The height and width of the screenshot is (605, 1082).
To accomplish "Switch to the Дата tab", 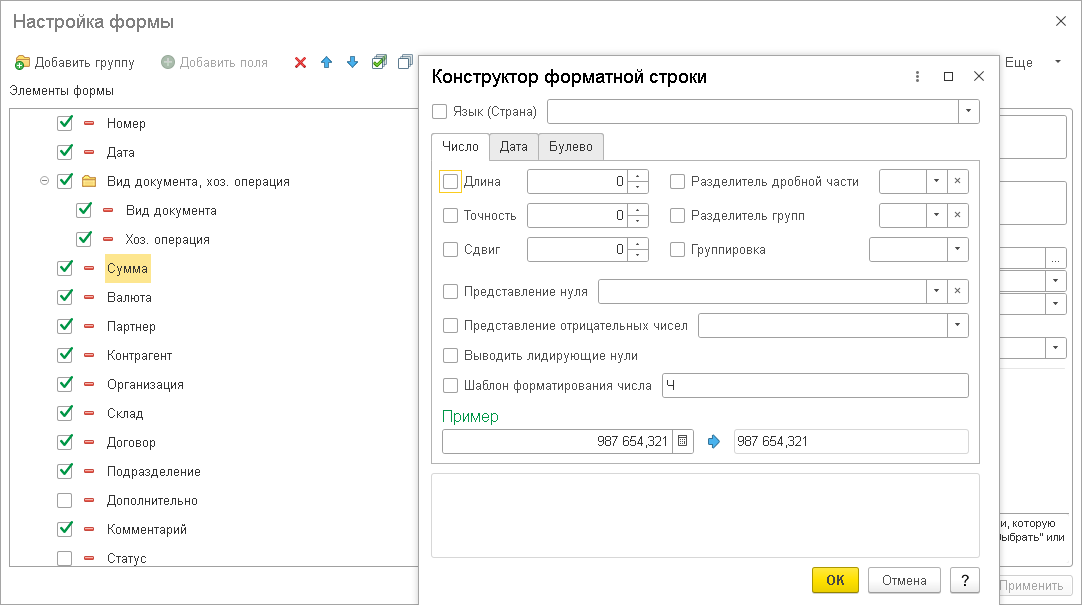I will pyautogui.click(x=513, y=147).
